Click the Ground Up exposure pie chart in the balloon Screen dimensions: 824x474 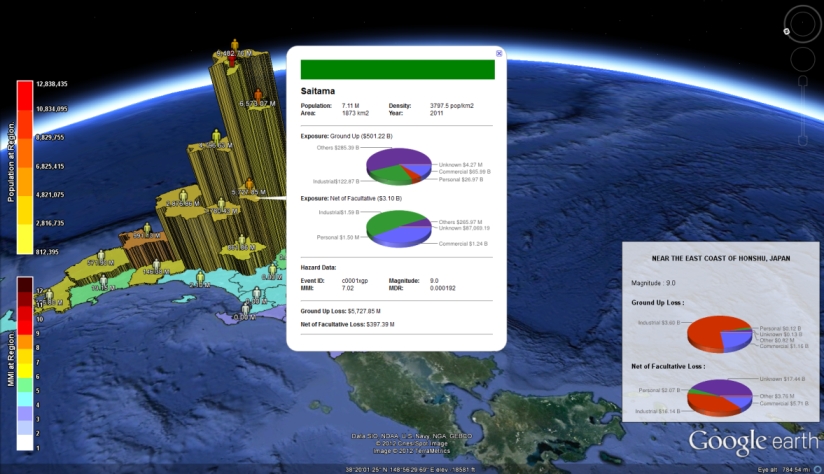(x=399, y=166)
